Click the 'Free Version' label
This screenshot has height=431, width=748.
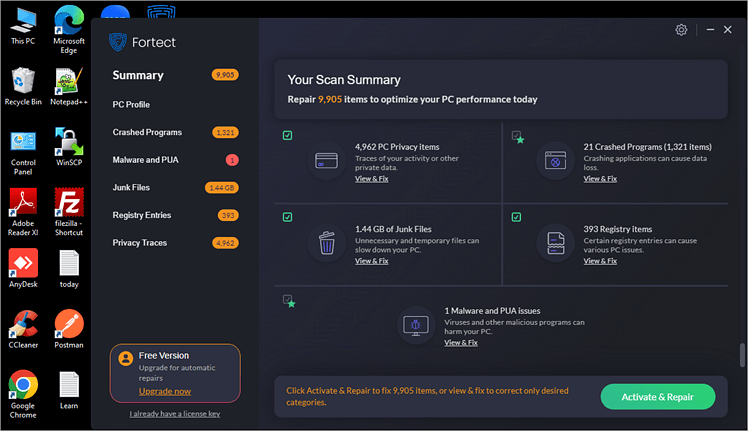(164, 356)
